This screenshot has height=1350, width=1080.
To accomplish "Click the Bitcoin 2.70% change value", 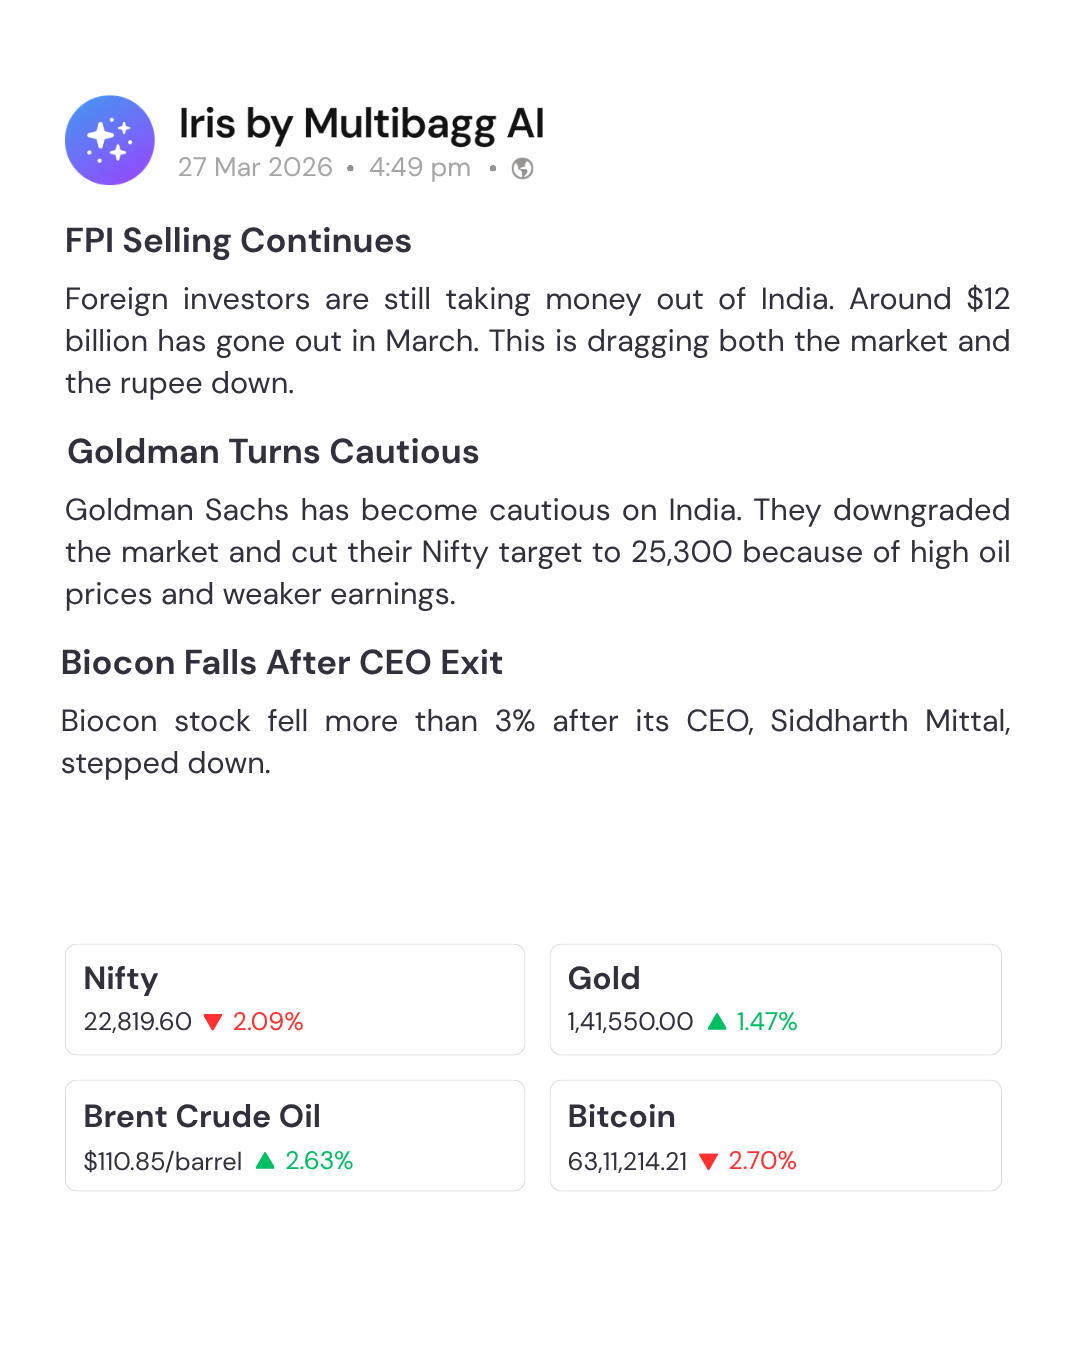I will (x=762, y=1161).
